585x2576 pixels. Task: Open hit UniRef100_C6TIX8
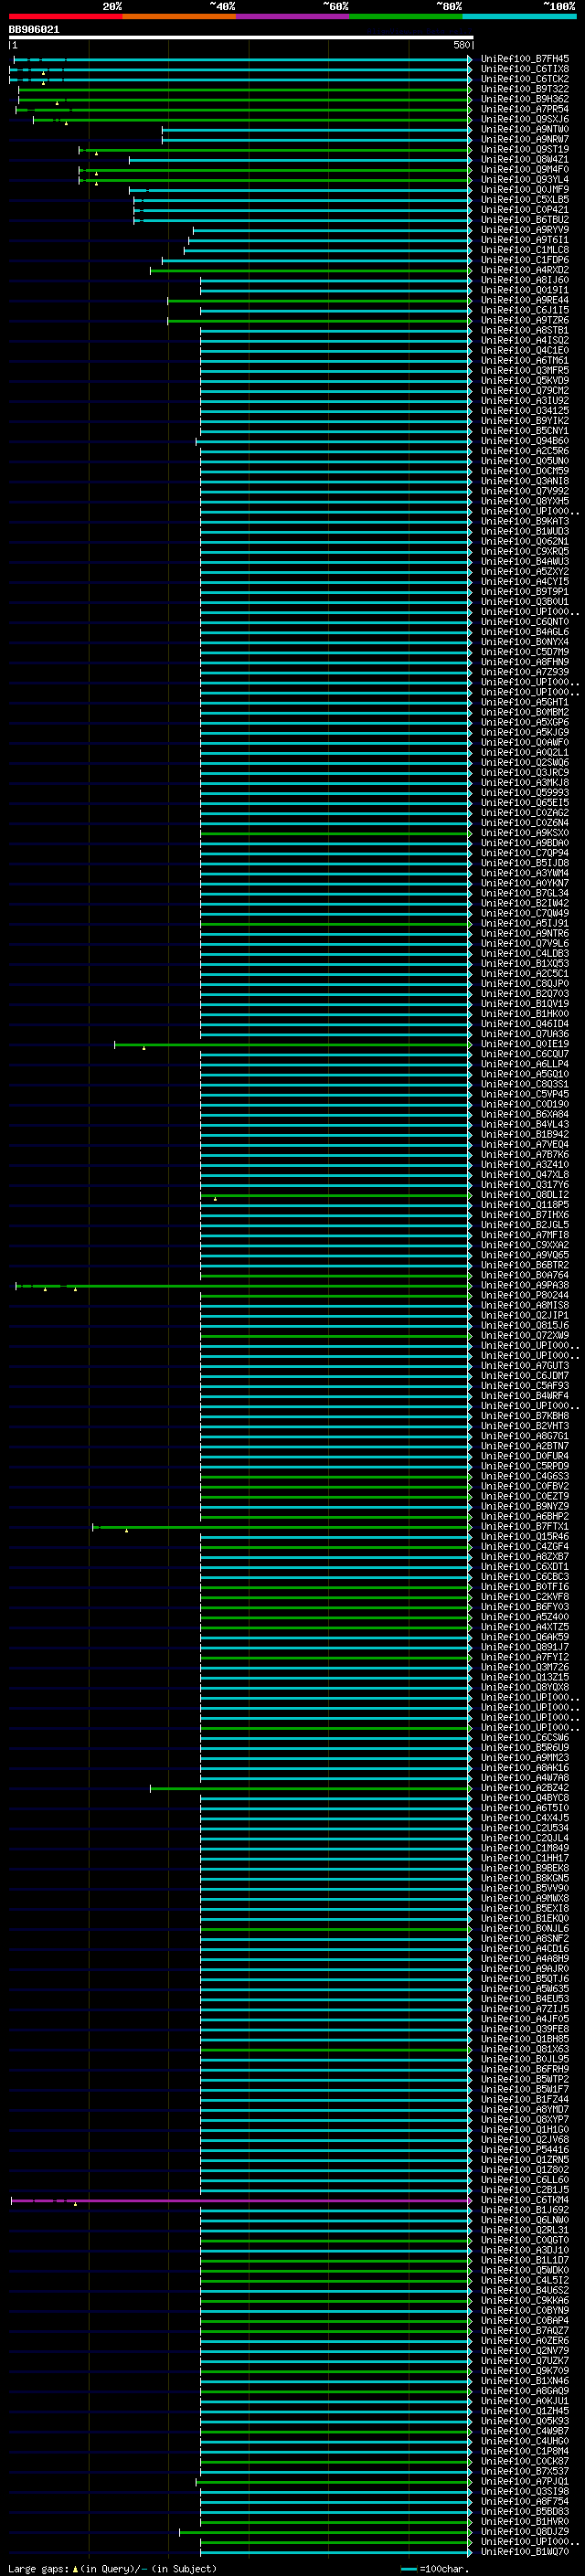tap(524, 69)
